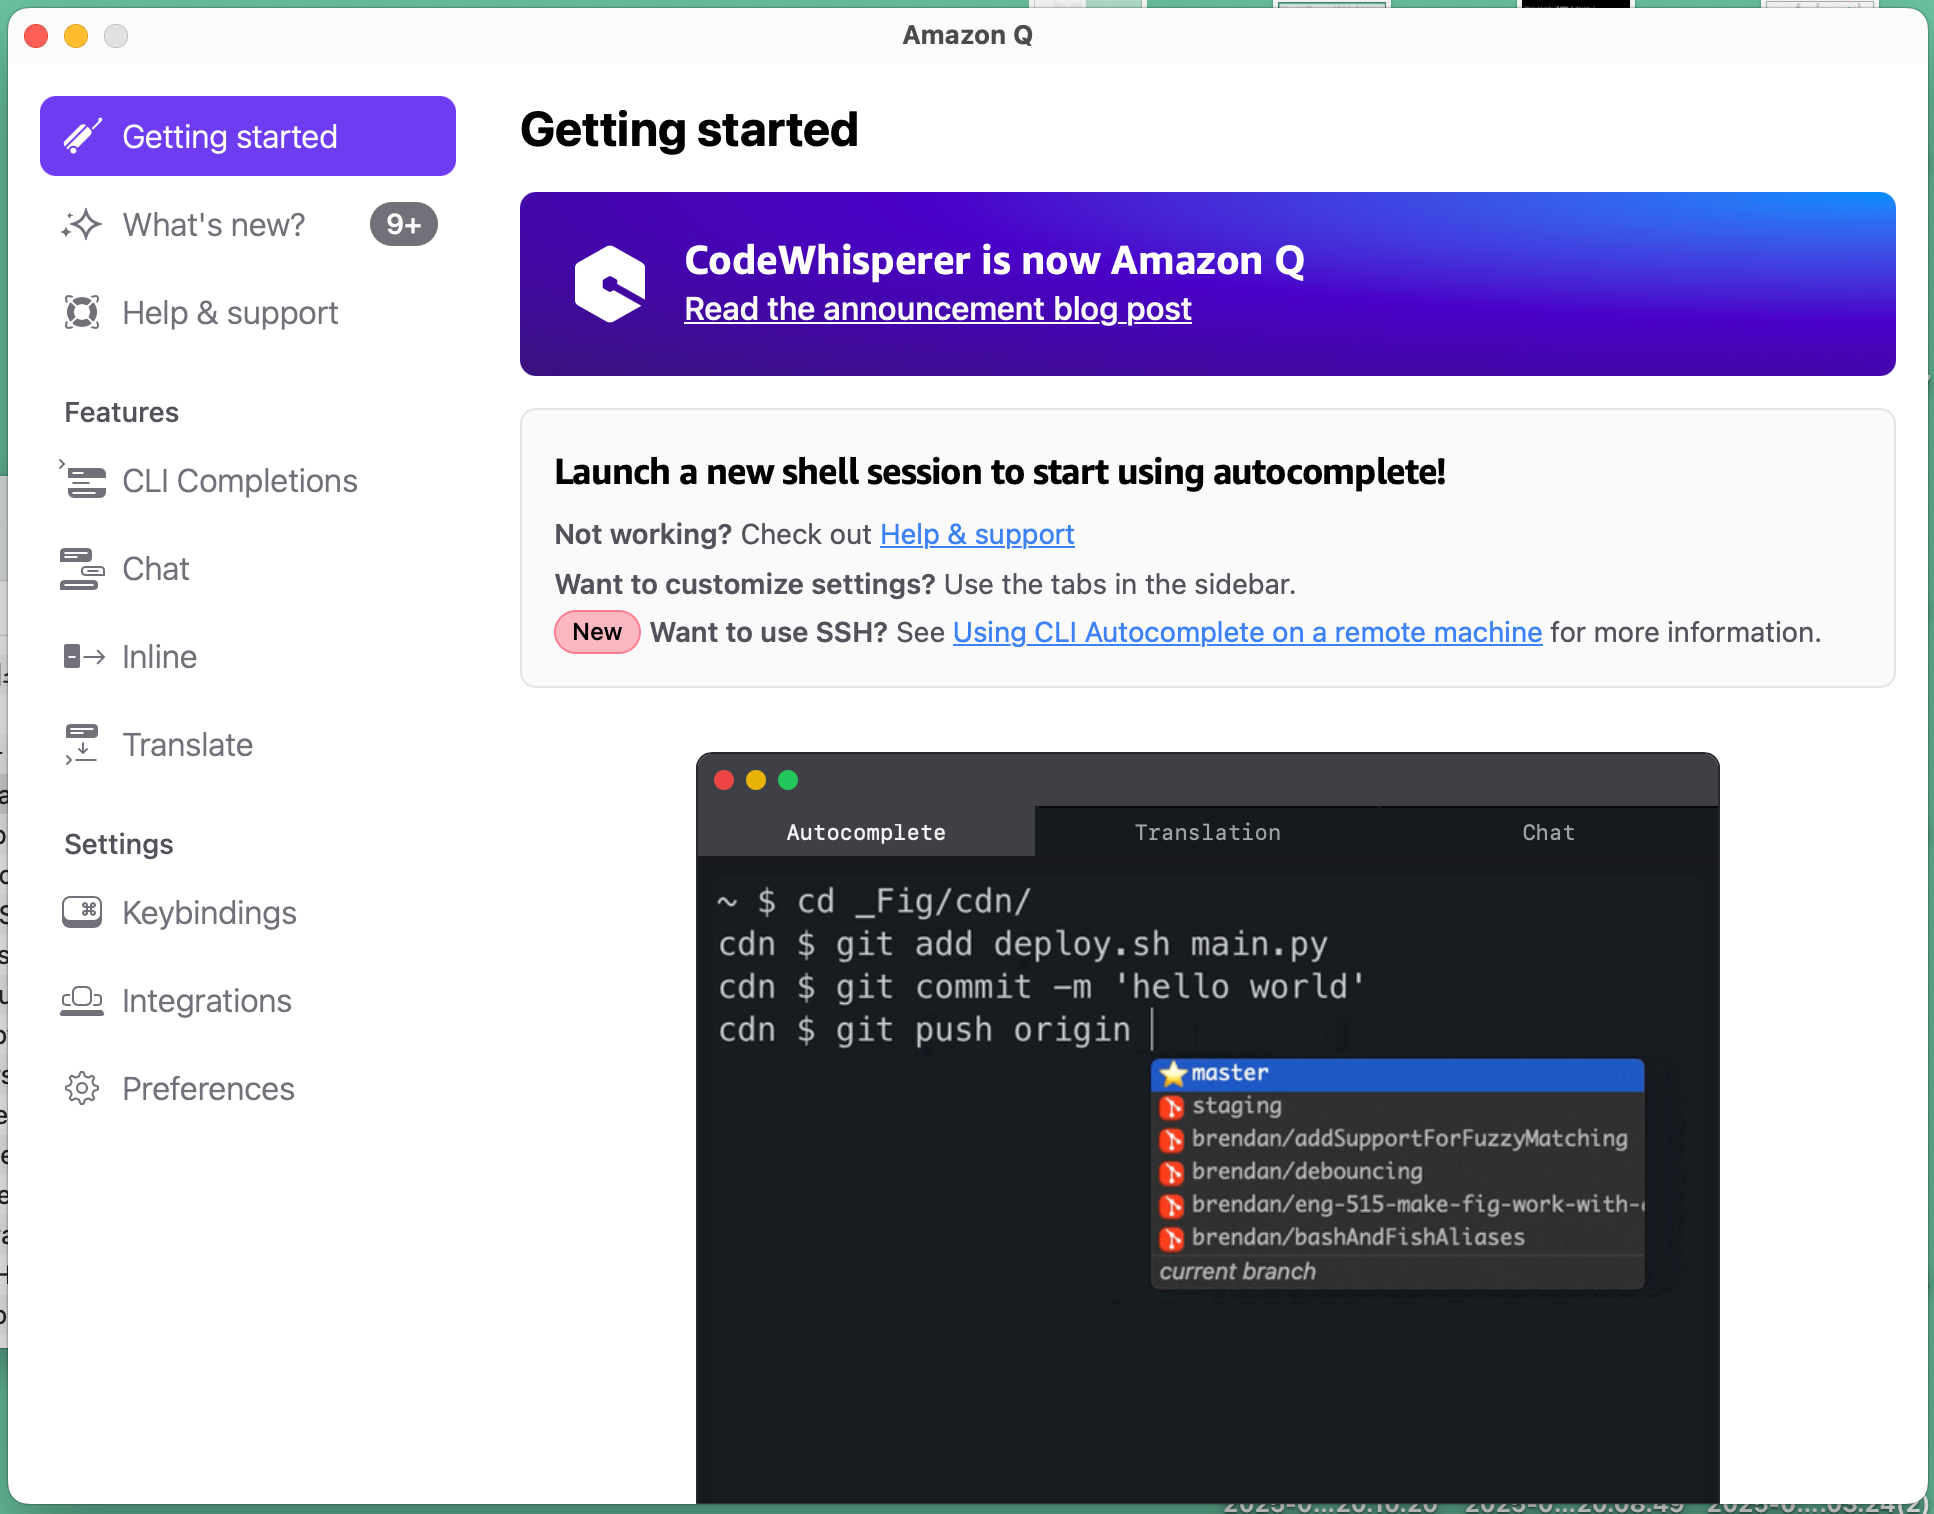
Task: Click the brendan/debouncing branch icon
Action: click(1172, 1172)
